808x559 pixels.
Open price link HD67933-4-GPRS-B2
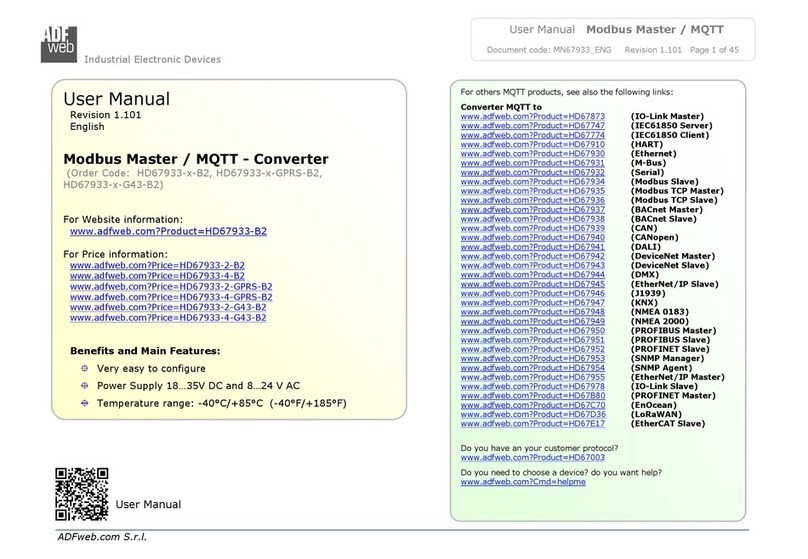click(x=171, y=297)
